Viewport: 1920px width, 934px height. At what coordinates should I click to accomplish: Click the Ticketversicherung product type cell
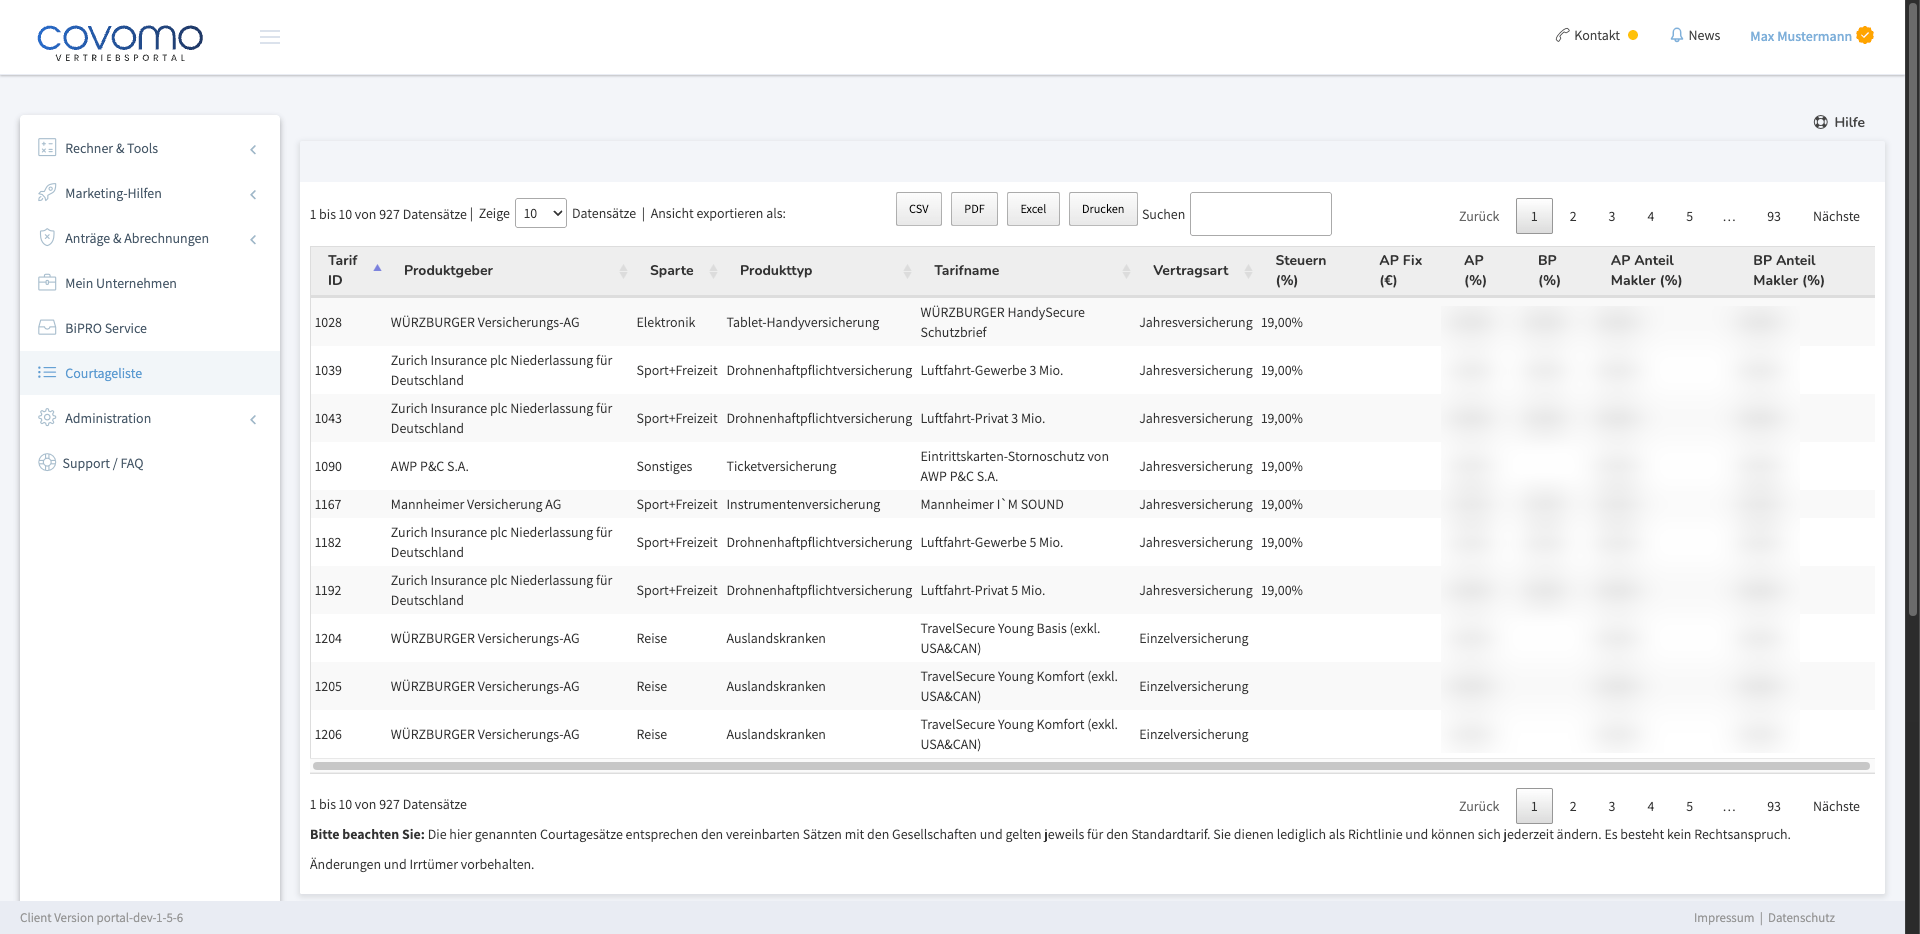[781, 466]
